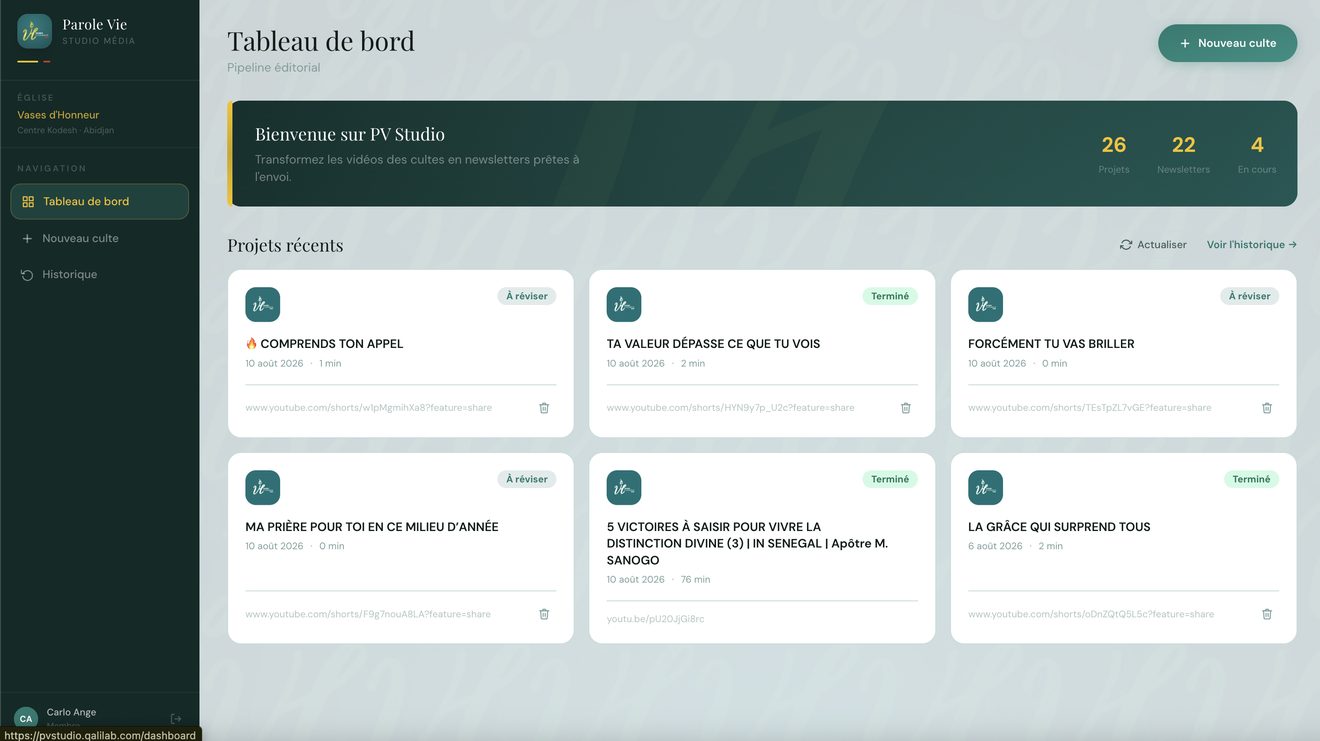Open 5 VICTOIRES À SAISIR project title
The image size is (1320, 741).
point(748,543)
